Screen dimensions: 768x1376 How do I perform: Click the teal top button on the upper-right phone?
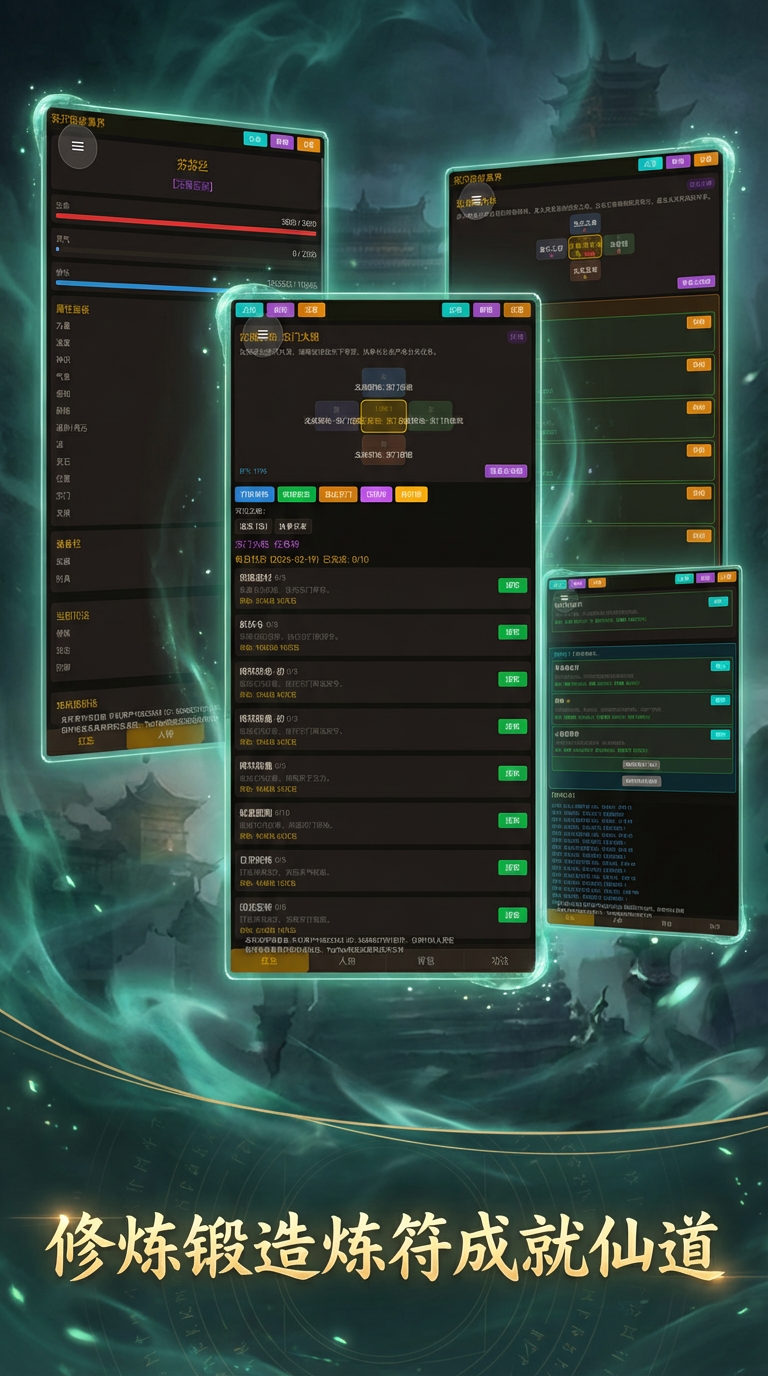650,163
